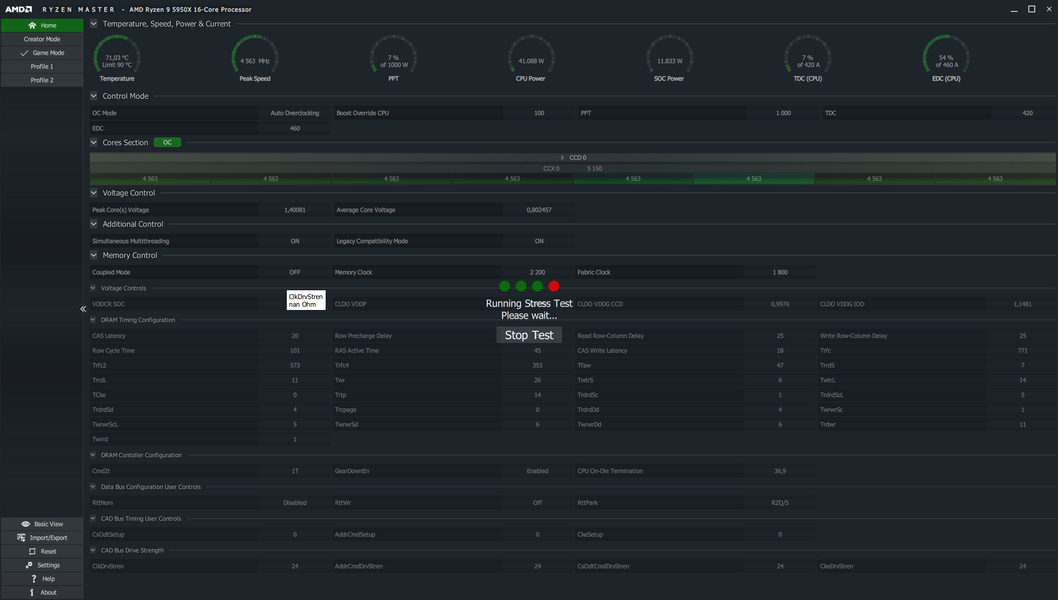Select the Creator Mode profile

(42, 39)
